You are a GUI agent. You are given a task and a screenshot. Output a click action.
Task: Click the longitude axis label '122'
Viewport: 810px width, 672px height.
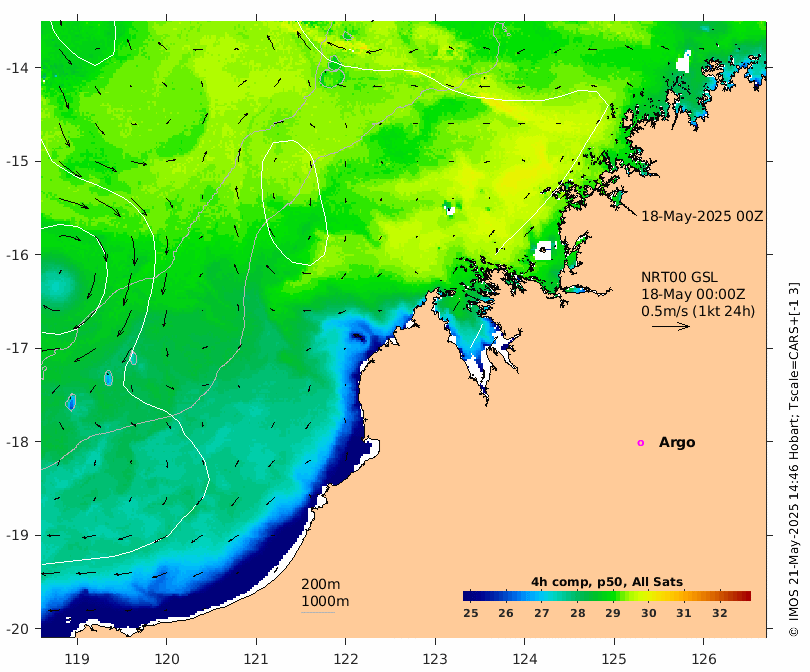(x=346, y=659)
